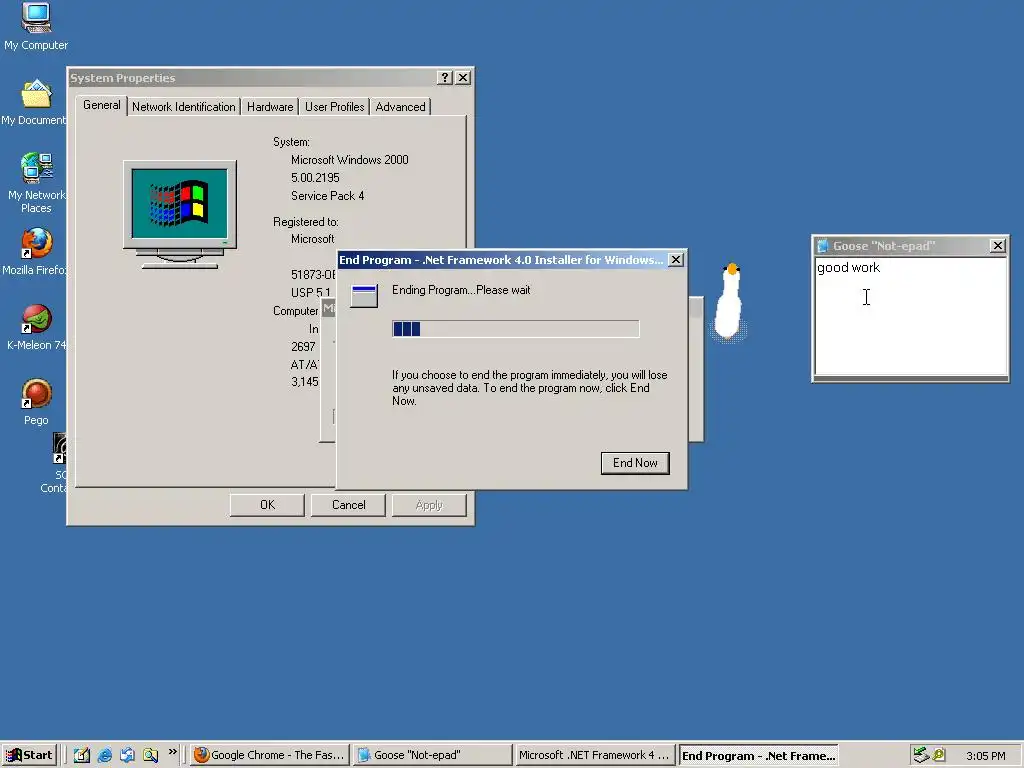This screenshot has height=768, width=1024.
Task: Close the Goose Not-epad window
Action: point(997,246)
